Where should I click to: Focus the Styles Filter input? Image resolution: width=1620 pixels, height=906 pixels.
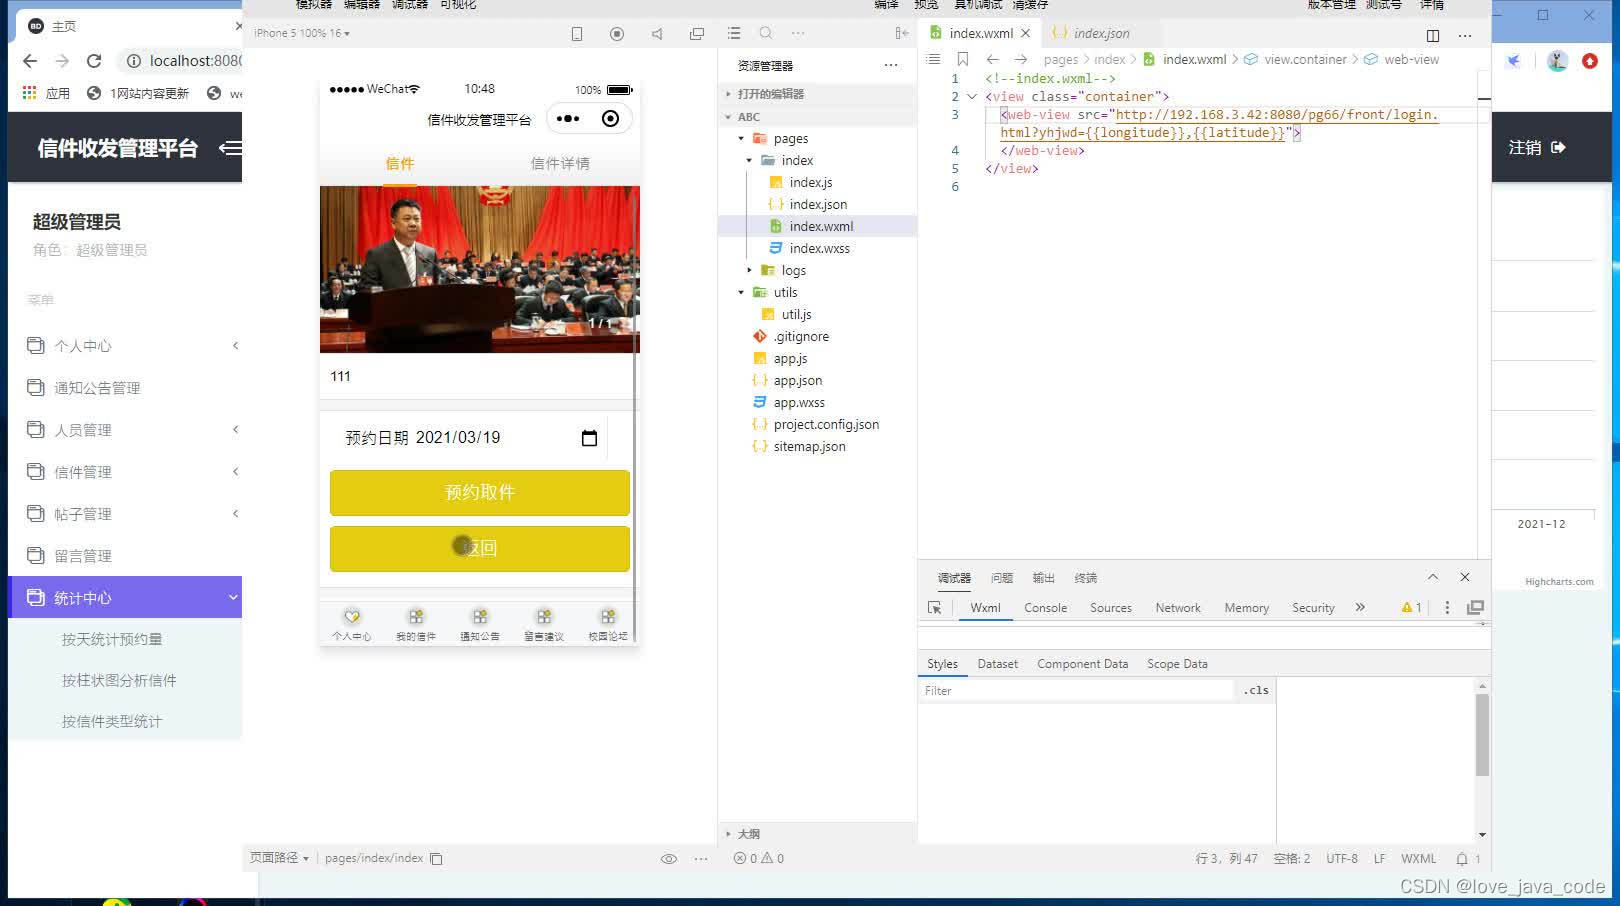[x=1076, y=691]
